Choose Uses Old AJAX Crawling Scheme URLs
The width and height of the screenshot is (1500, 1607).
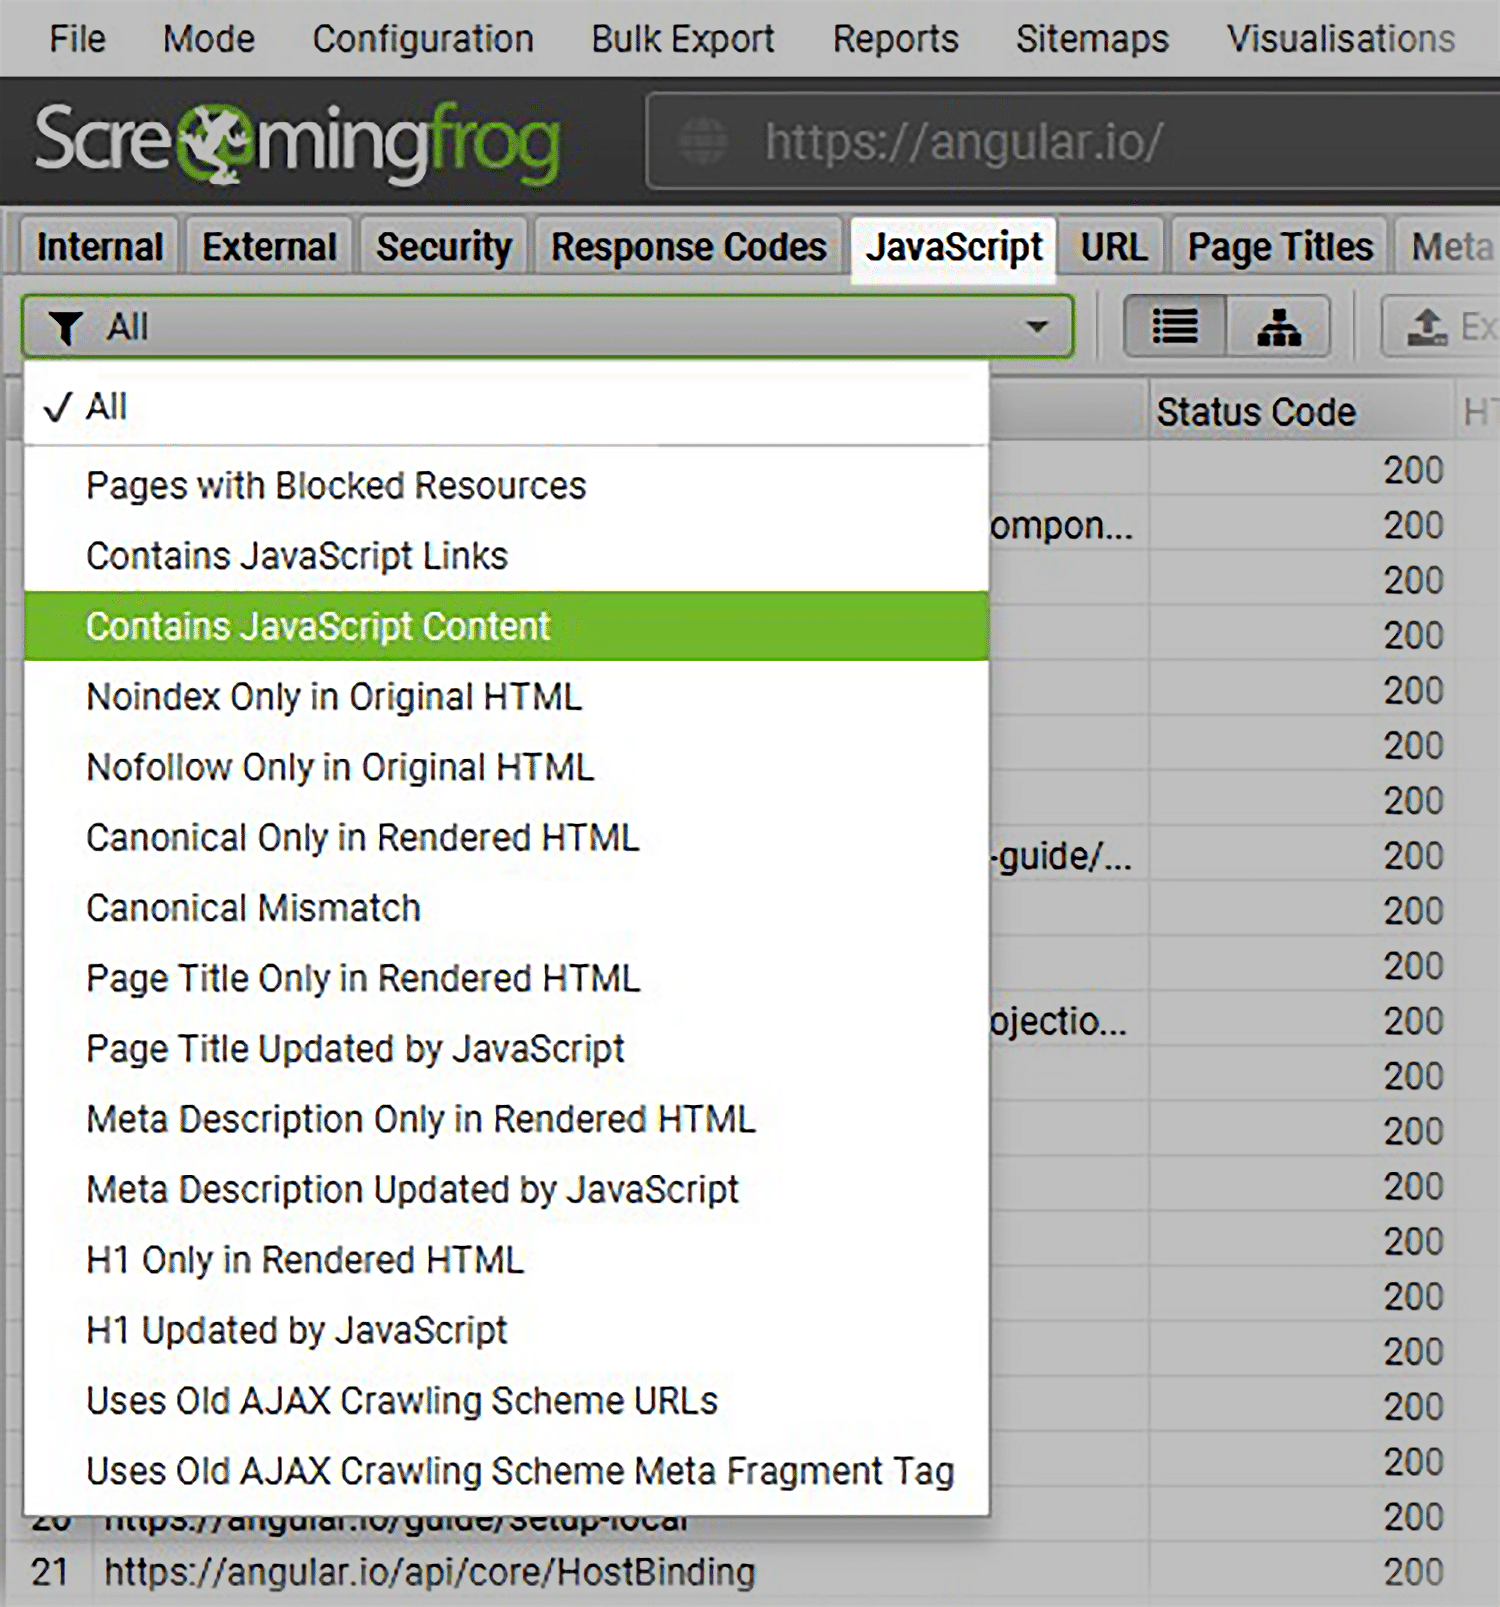[x=506, y=1401]
